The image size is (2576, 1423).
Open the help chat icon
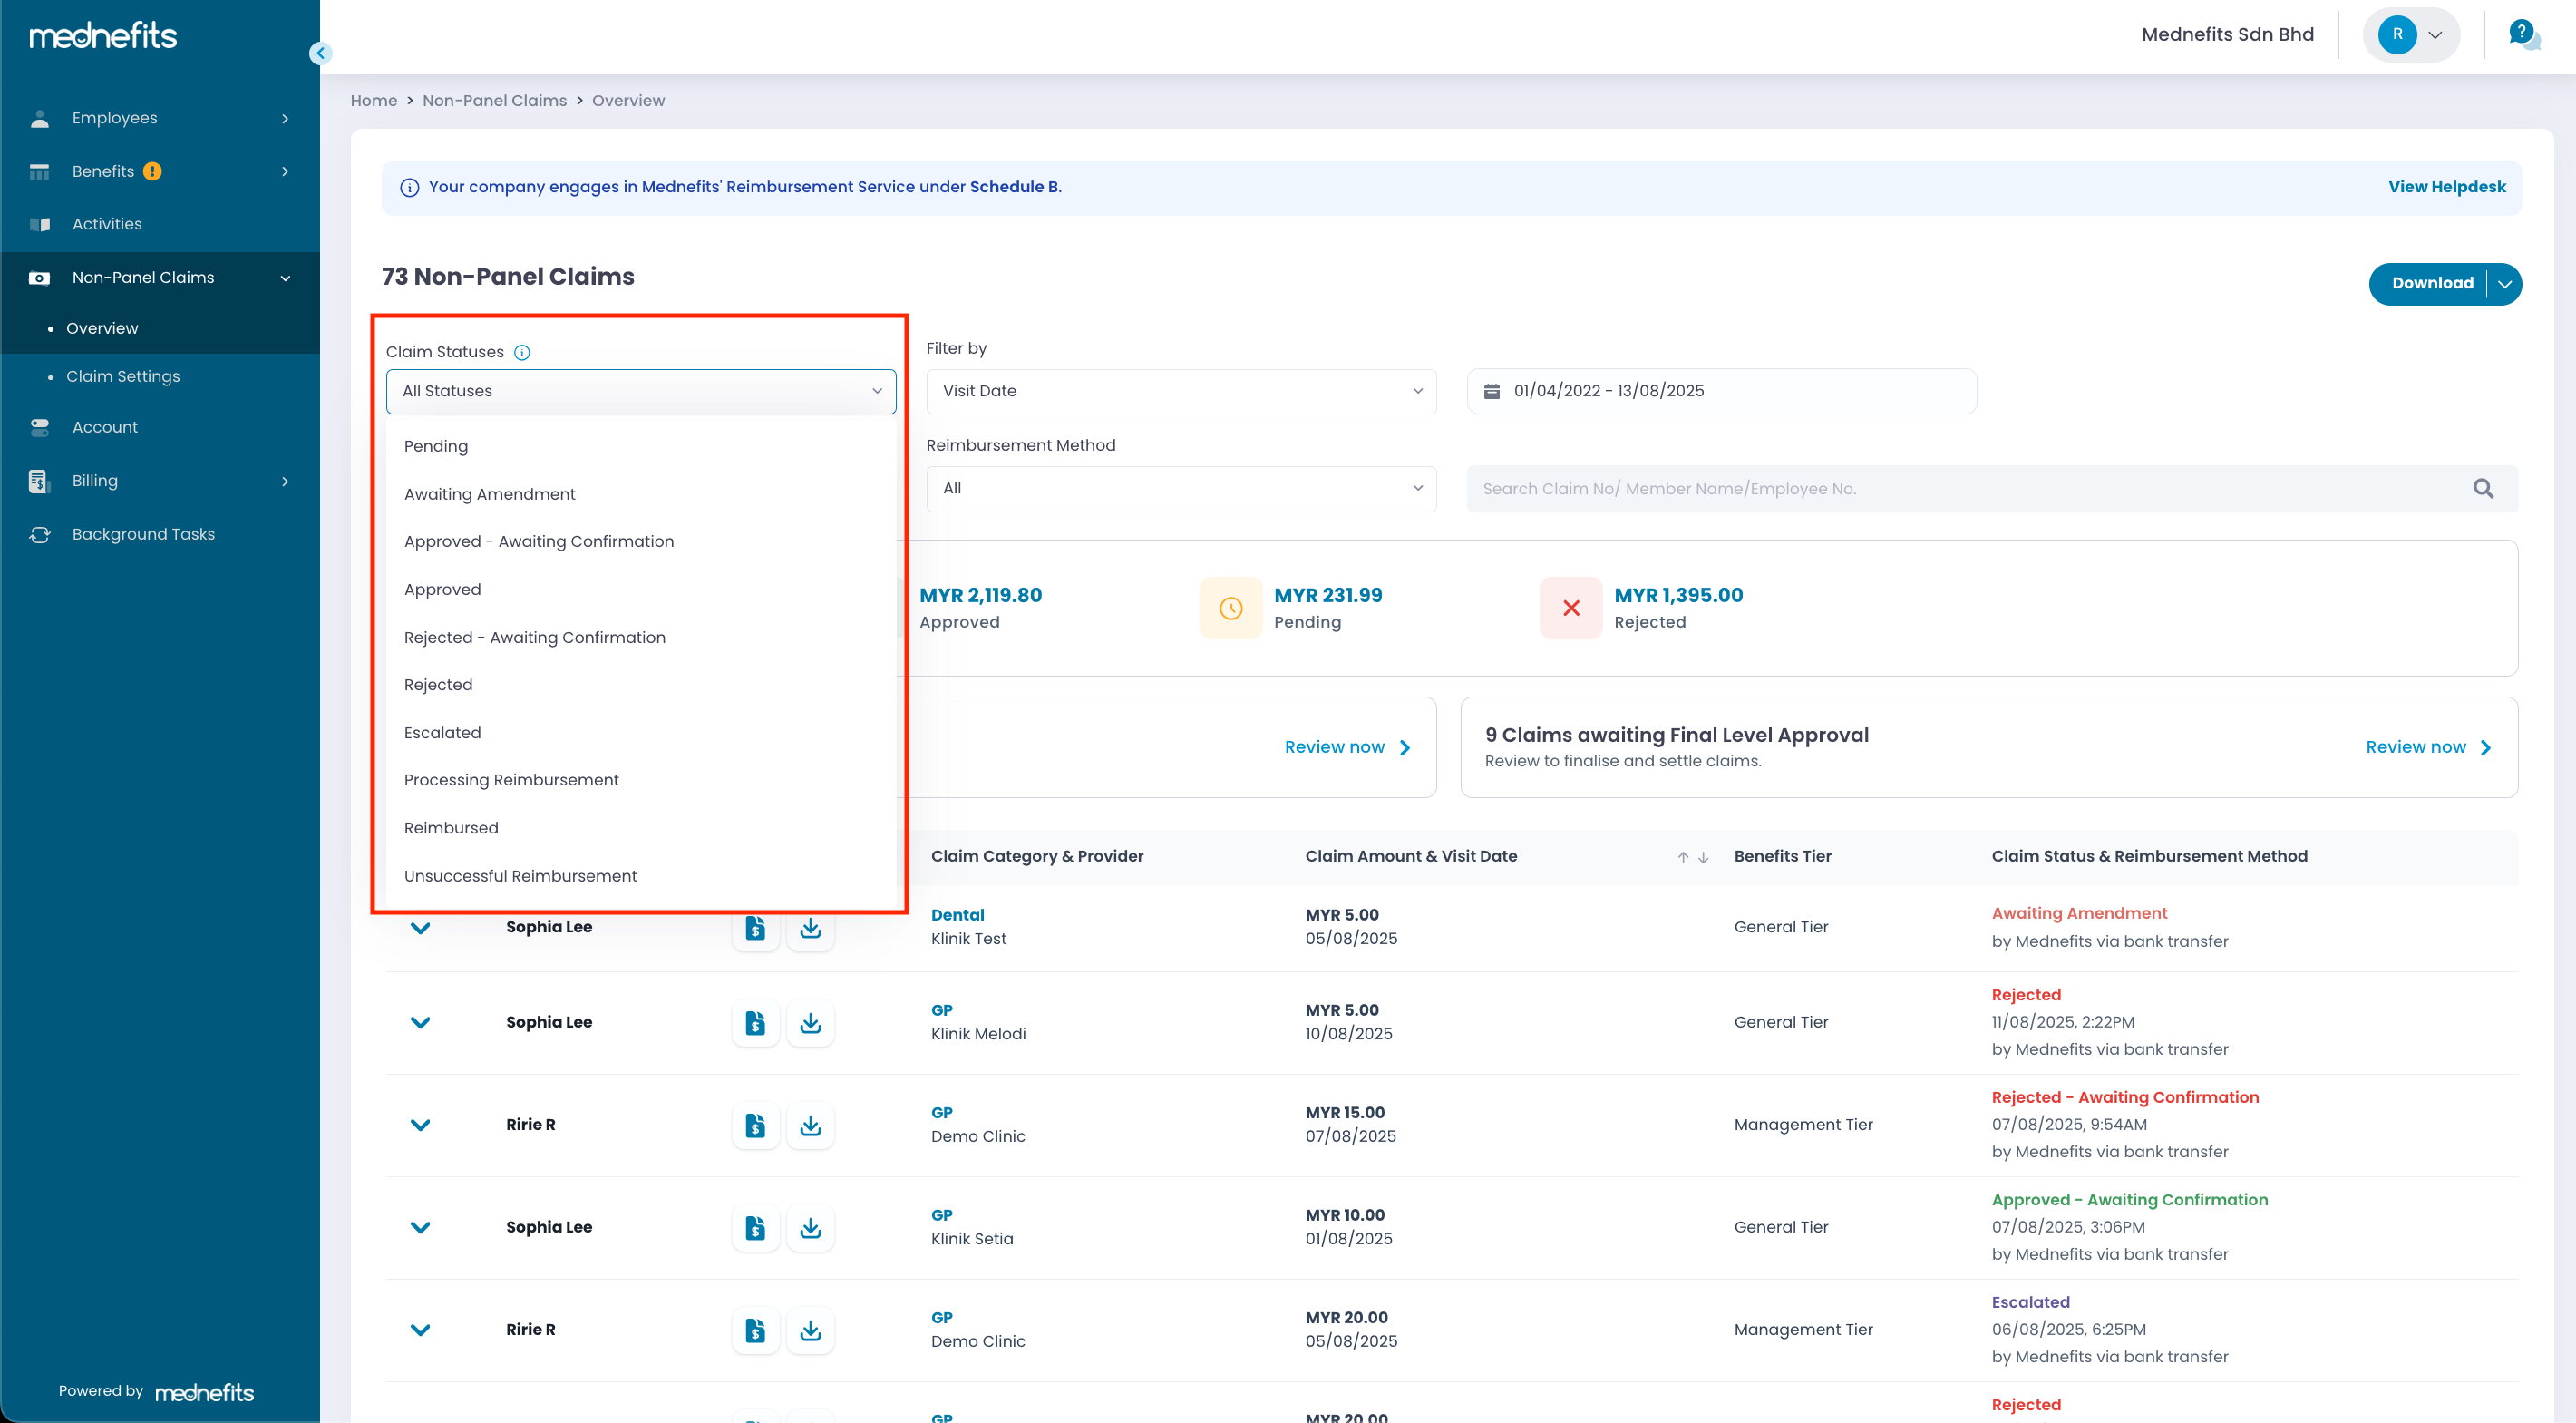coord(2523,35)
